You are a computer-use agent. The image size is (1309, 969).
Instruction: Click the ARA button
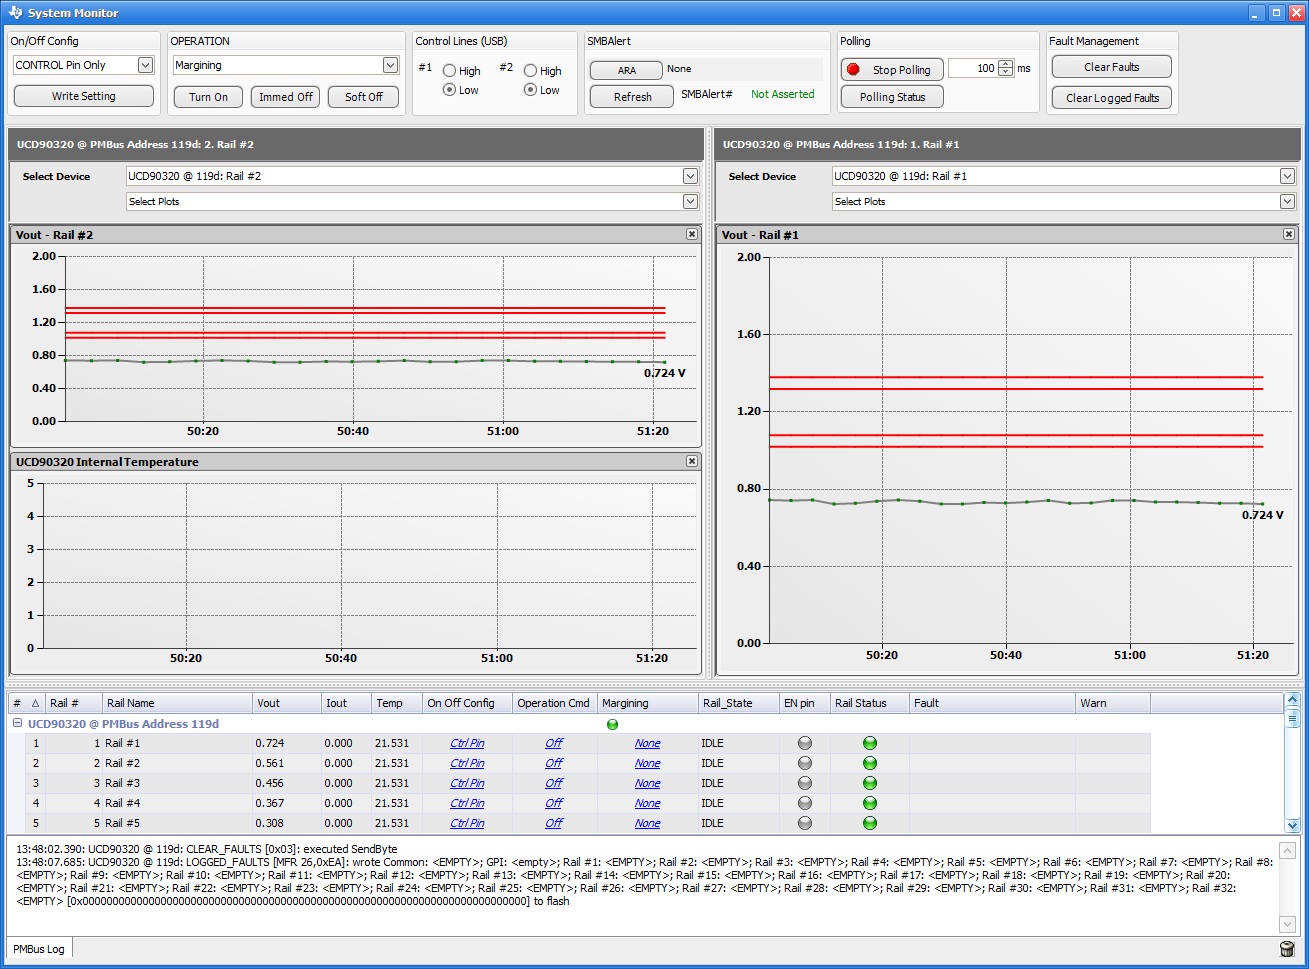click(x=626, y=70)
